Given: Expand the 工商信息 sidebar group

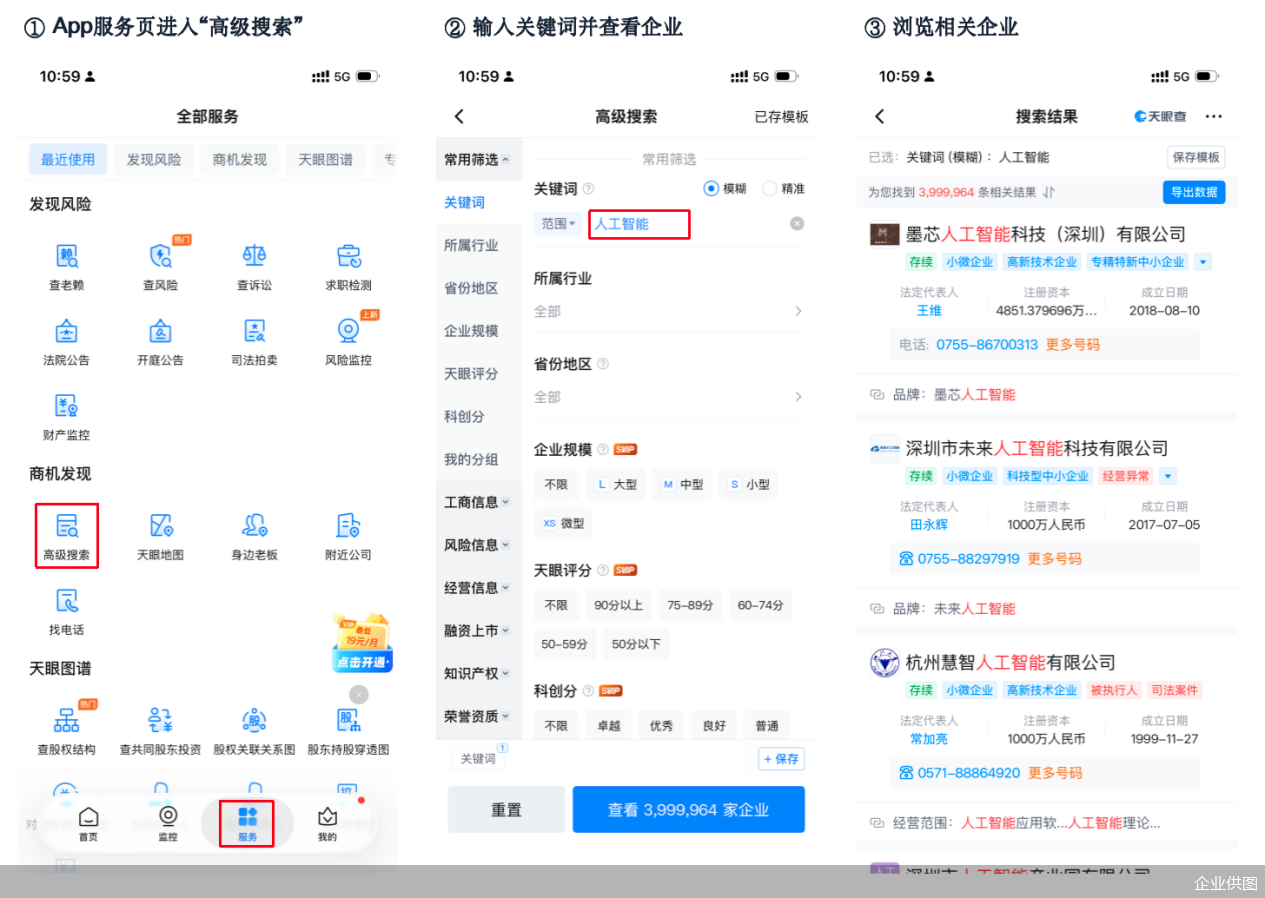Looking at the screenshot, I should (x=478, y=502).
